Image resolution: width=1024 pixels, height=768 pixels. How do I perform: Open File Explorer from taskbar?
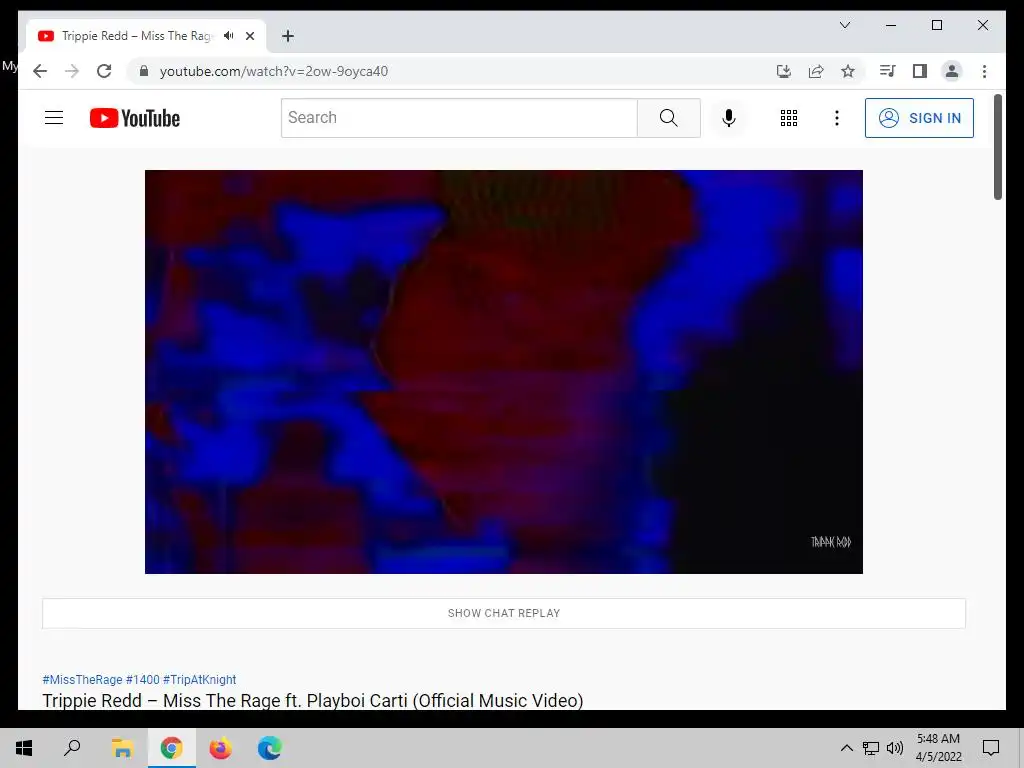coord(122,748)
